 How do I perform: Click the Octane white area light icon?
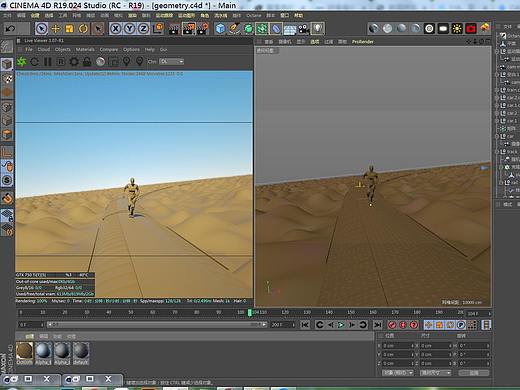(x=443, y=29)
